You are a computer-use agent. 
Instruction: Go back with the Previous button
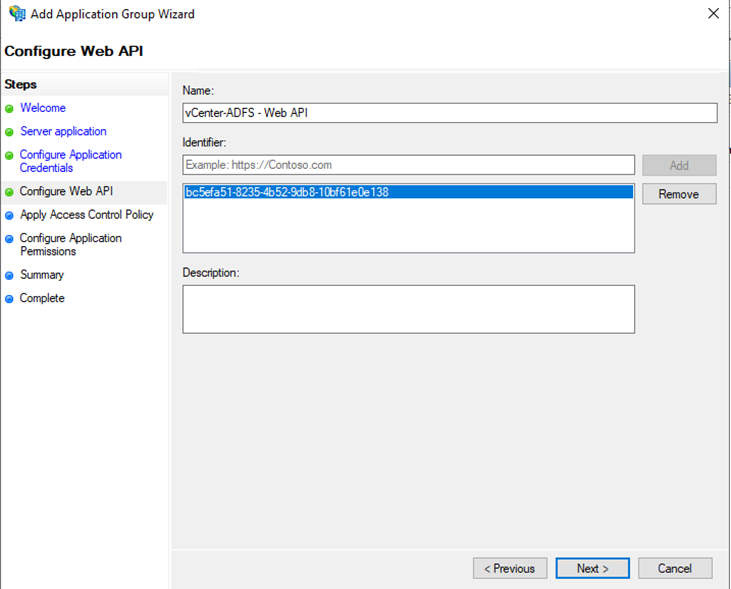(510, 568)
